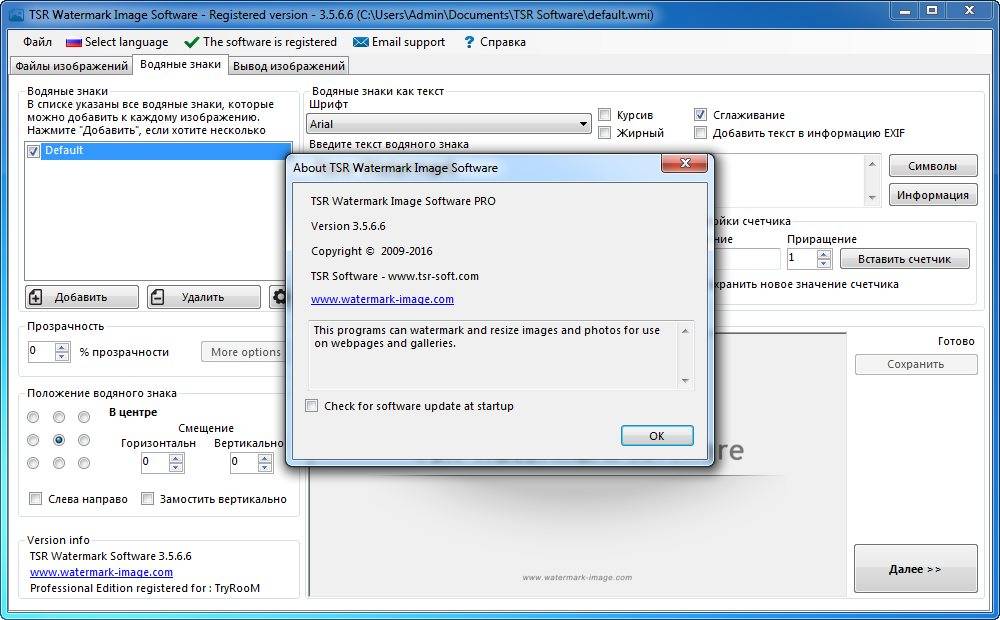This screenshot has height=620, width=1000.
Task: Uncheck the Default watermark checkbox
Action: 34,151
